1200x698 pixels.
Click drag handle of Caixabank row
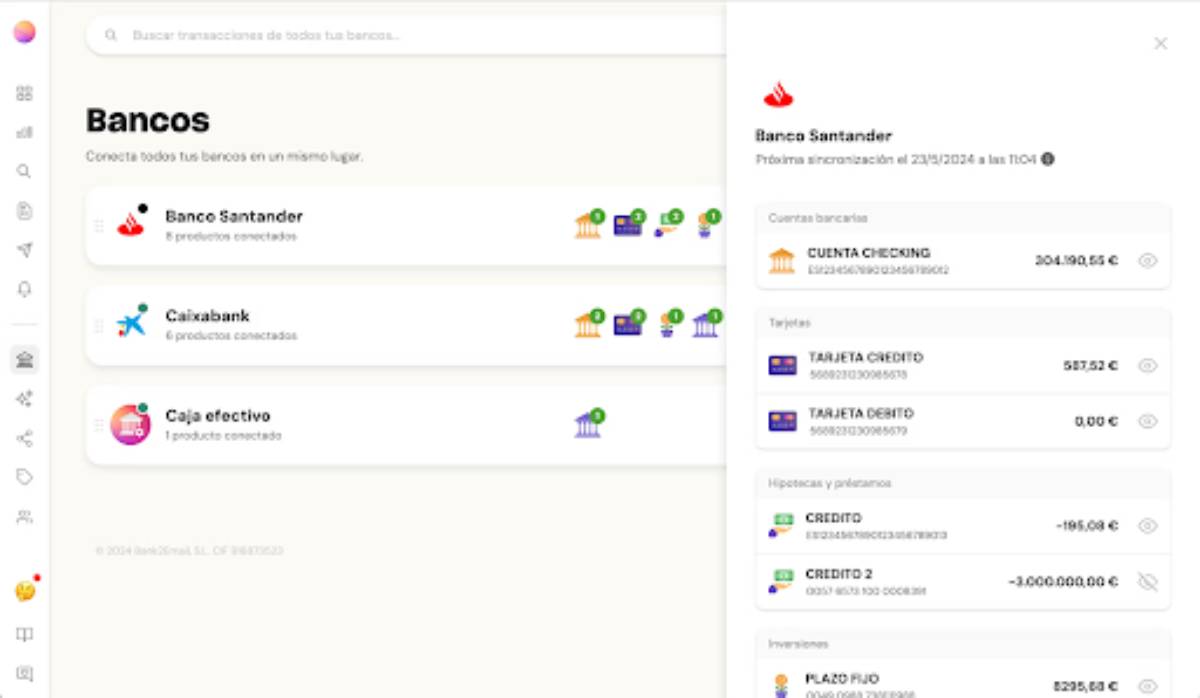99,326
